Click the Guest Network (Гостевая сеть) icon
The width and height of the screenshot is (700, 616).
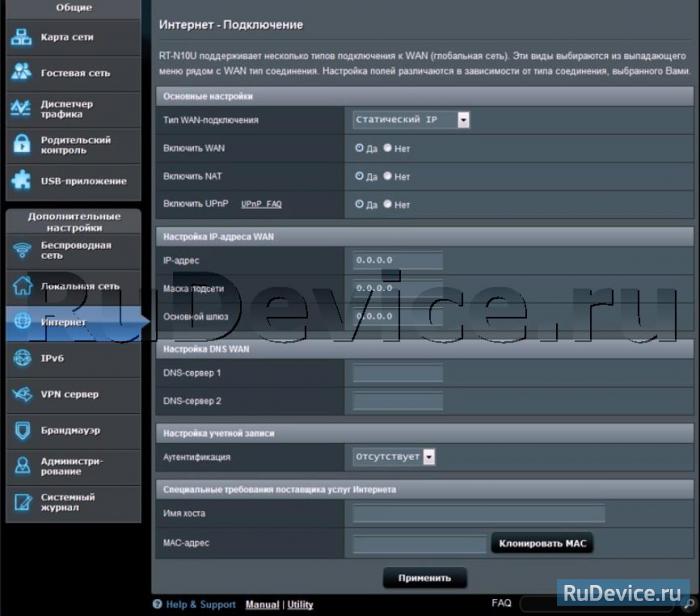click(22, 73)
